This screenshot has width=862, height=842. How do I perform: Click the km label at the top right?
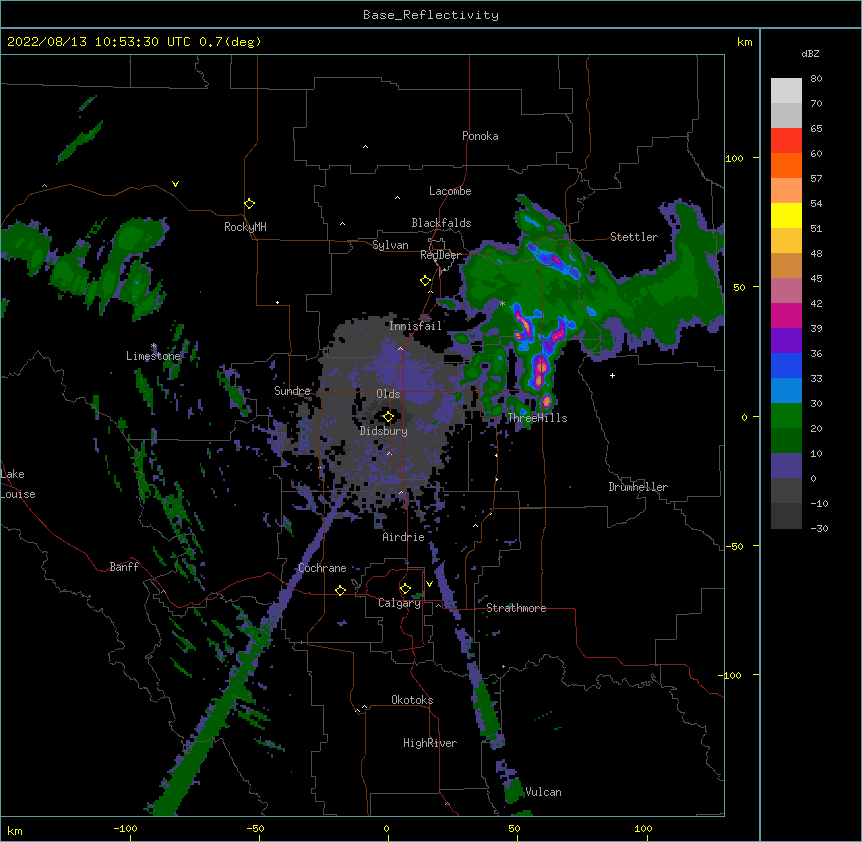click(745, 42)
